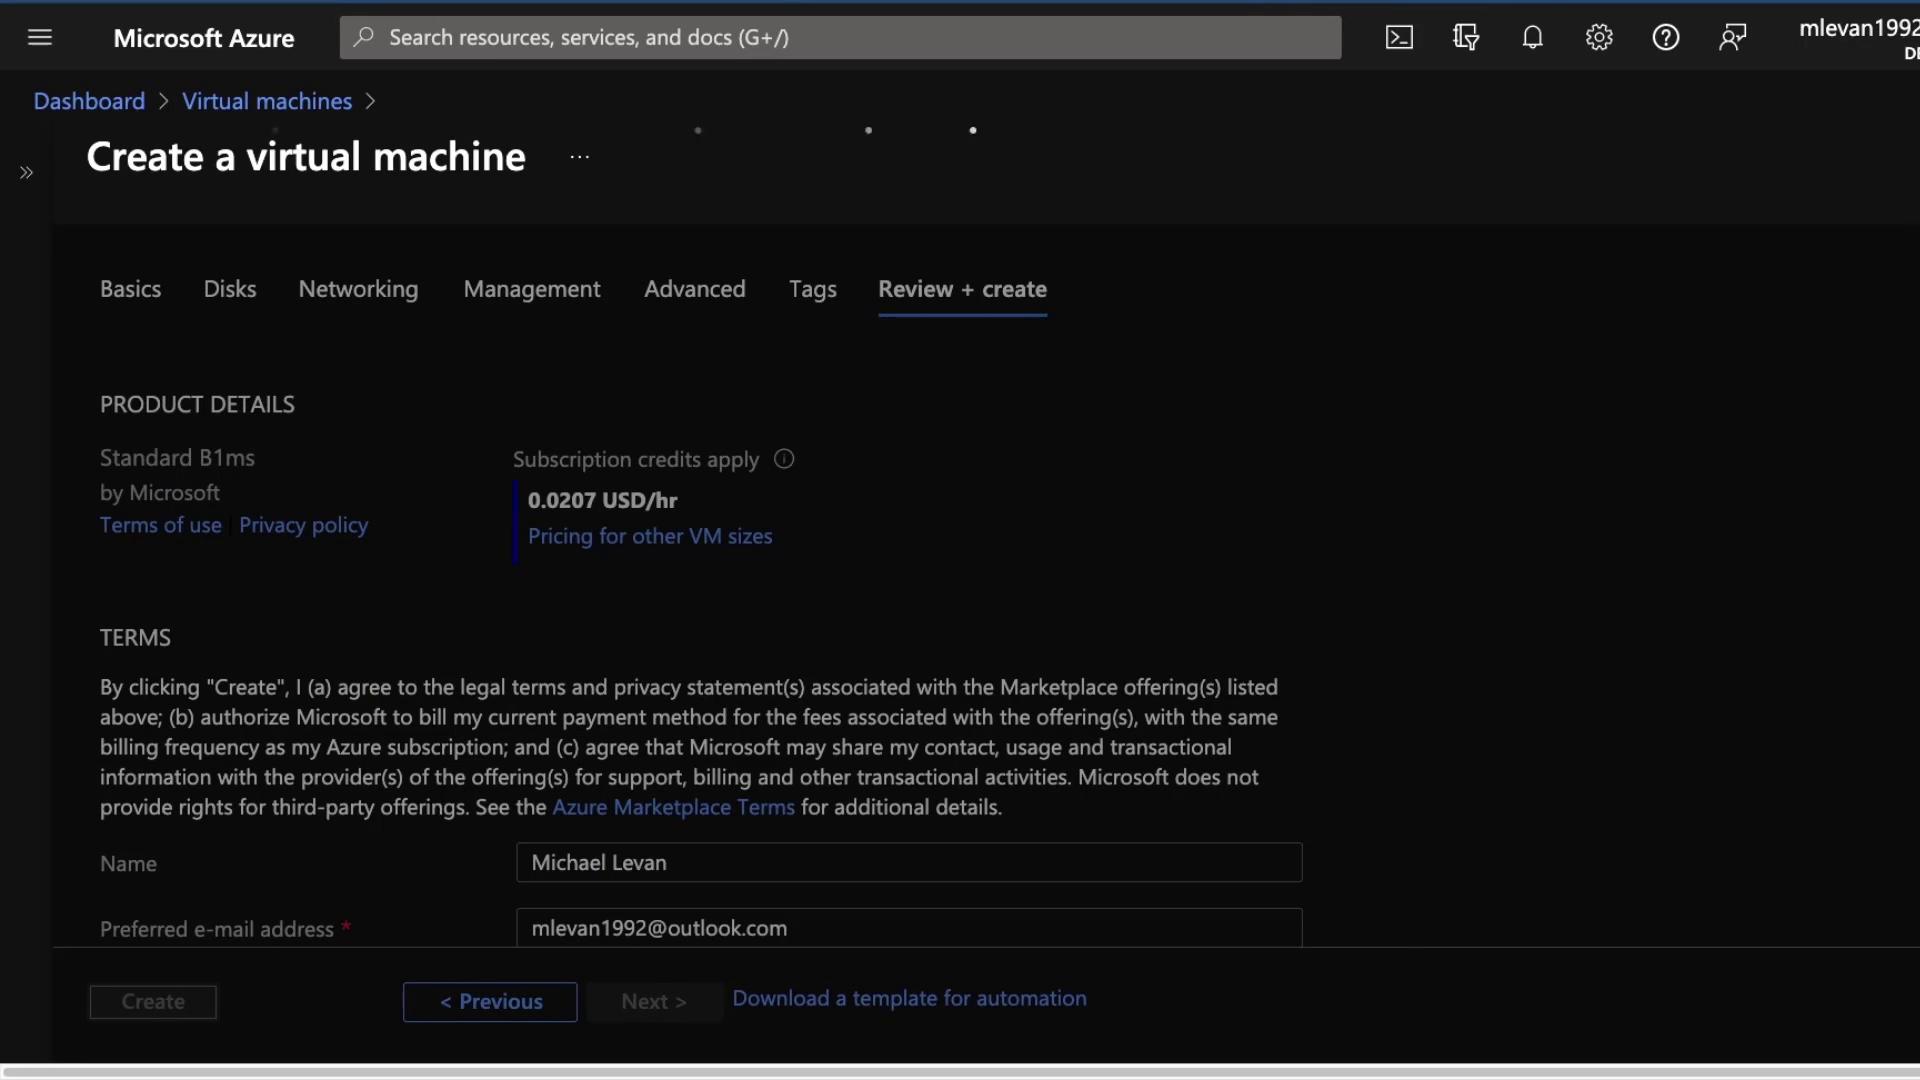Click the Previous button
1920x1080 pixels.
click(490, 1002)
